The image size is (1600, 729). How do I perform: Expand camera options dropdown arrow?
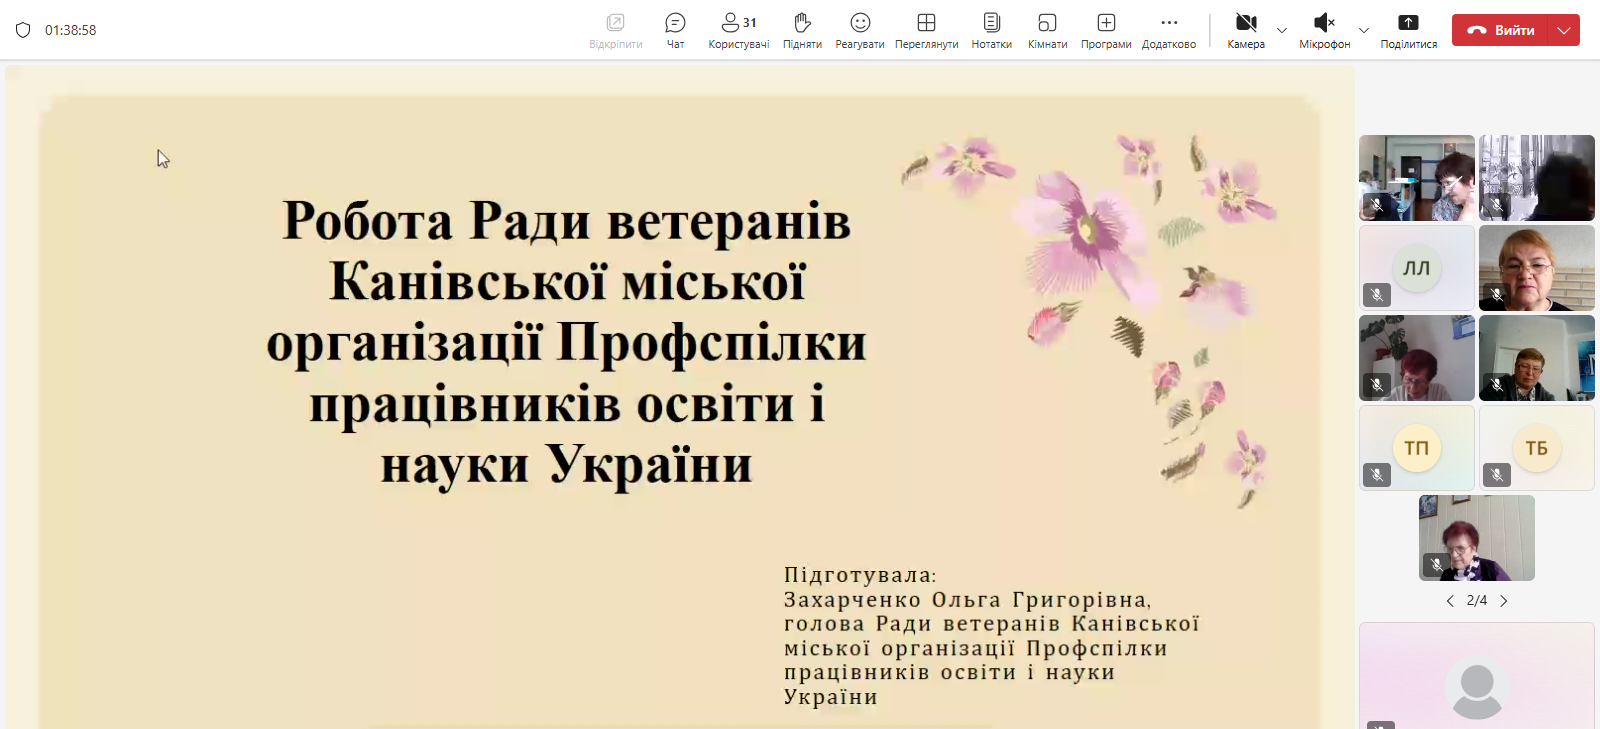point(1282,31)
